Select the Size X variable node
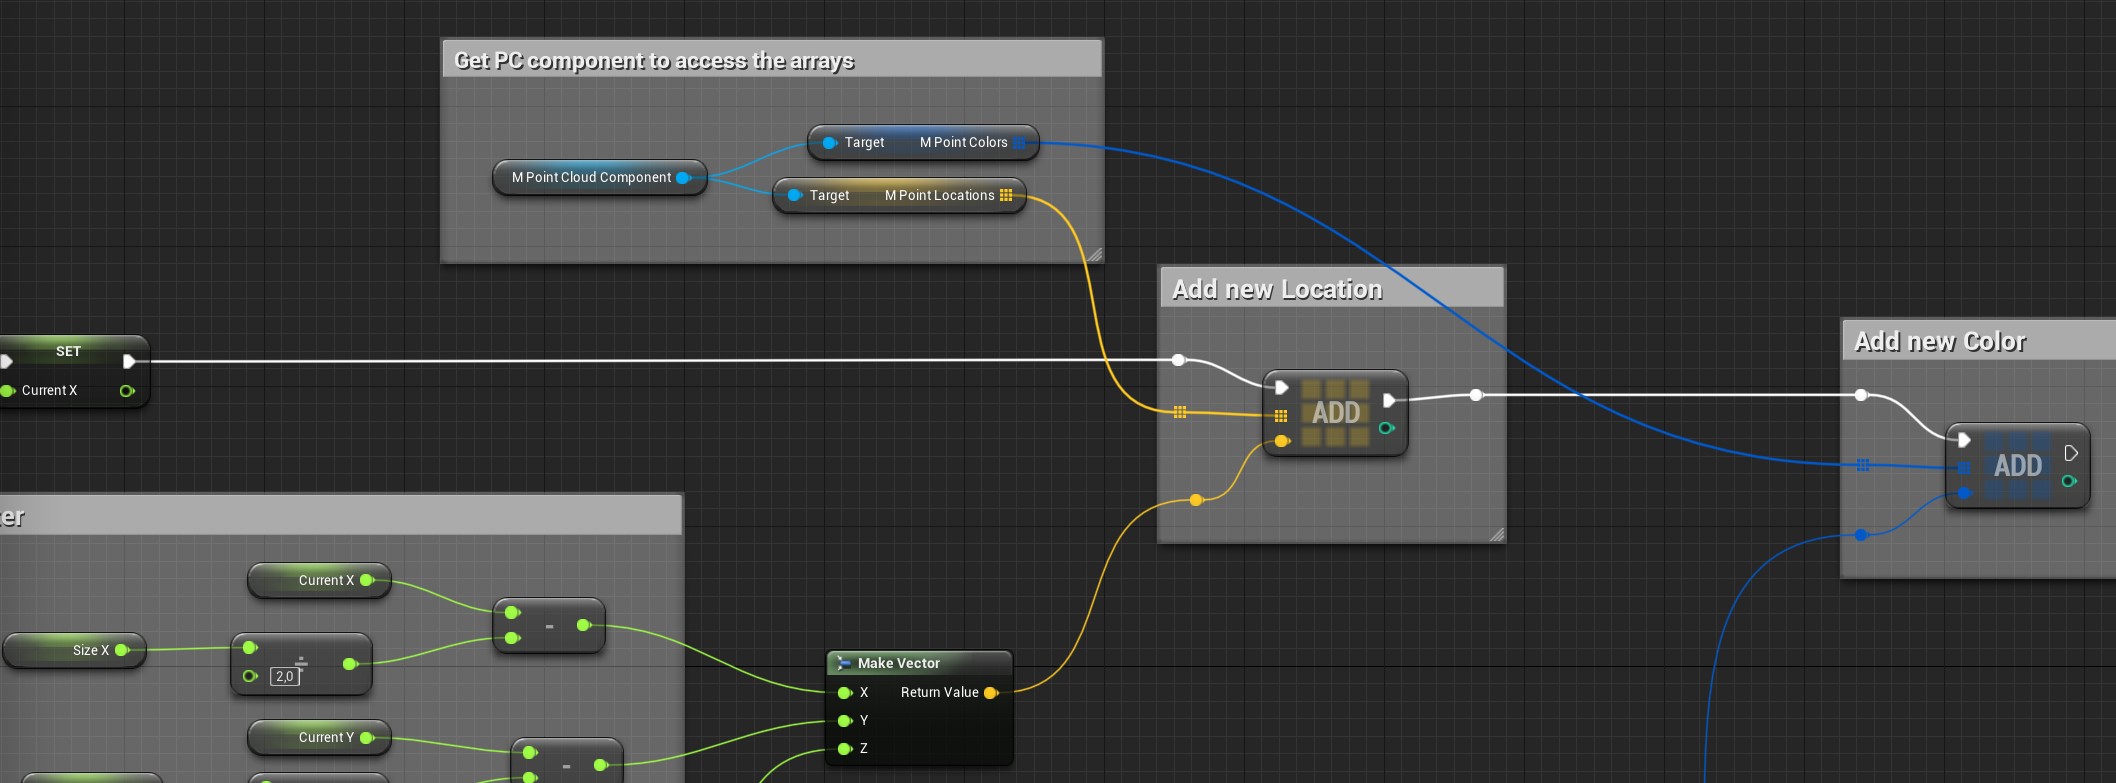Image resolution: width=2116 pixels, height=783 pixels. tap(75, 650)
